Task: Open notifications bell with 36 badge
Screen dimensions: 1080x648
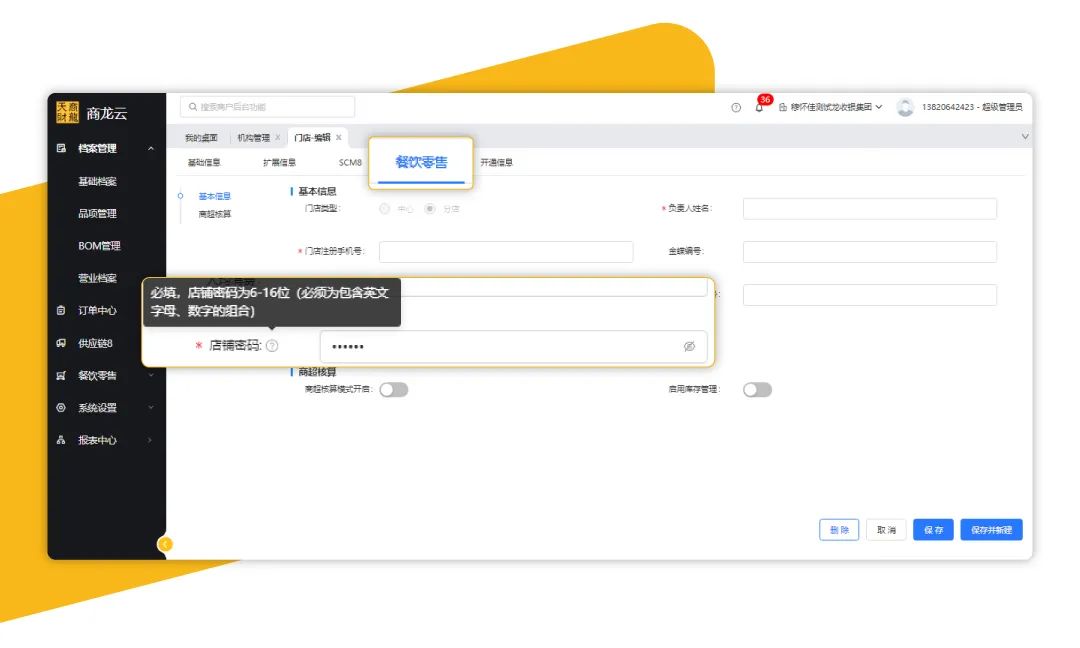Action: pos(759,107)
